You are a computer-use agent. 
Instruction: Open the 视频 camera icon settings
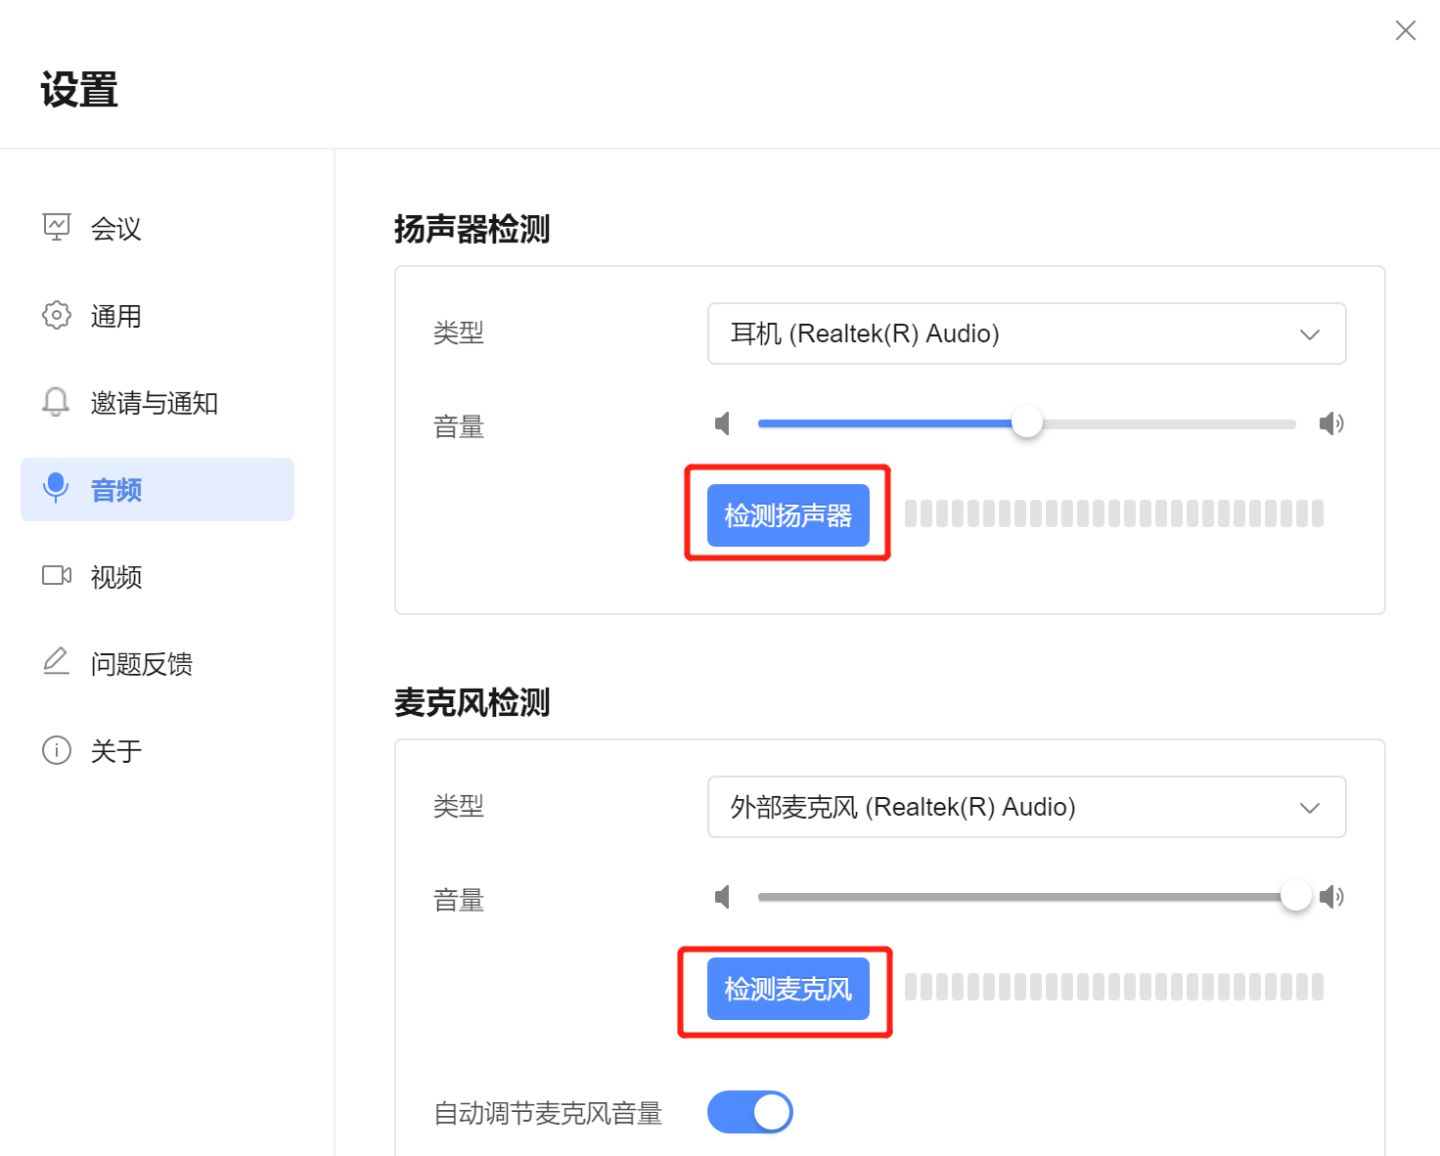pos(56,576)
